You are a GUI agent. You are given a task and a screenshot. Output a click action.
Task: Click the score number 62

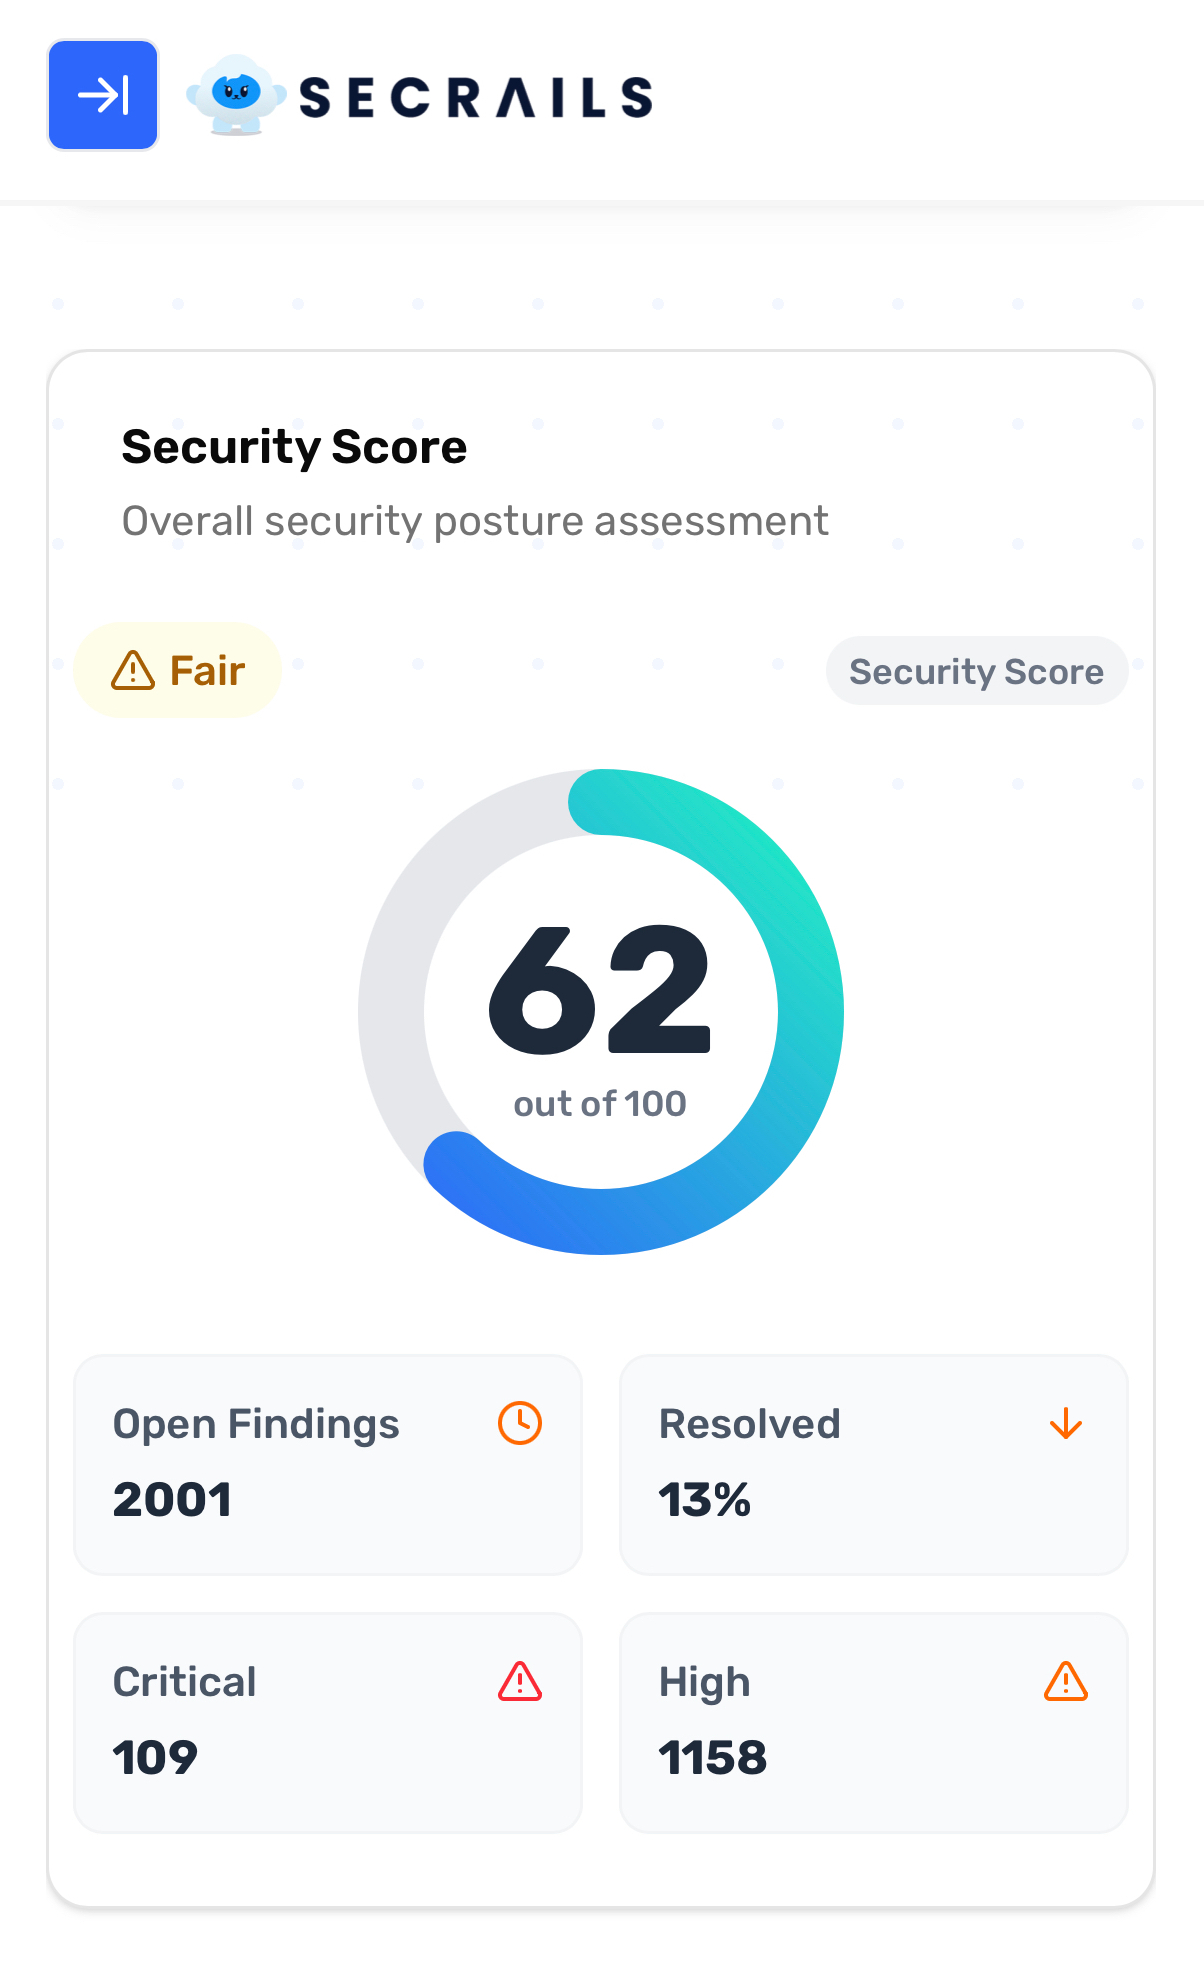click(x=600, y=990)
